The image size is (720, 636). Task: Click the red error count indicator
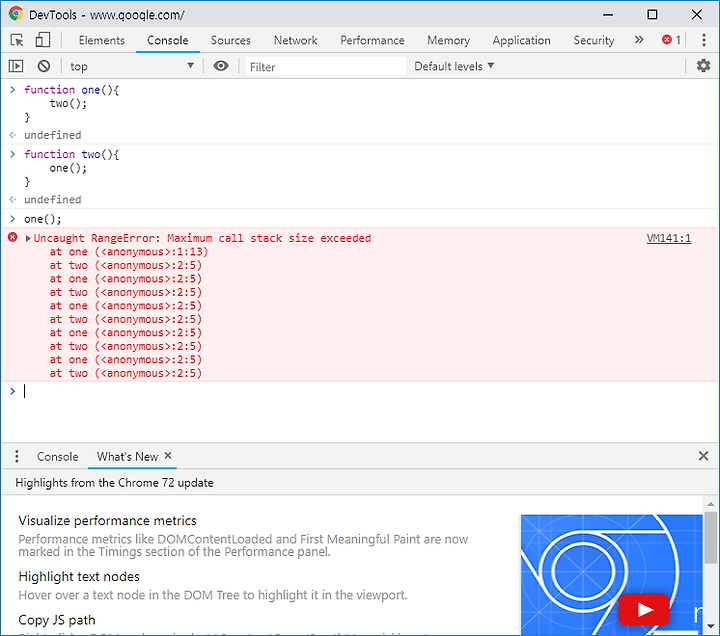671,40
